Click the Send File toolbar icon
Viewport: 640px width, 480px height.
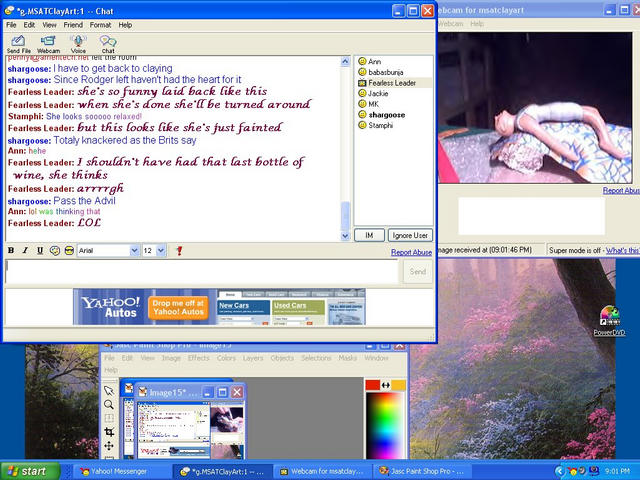point(18,44)
